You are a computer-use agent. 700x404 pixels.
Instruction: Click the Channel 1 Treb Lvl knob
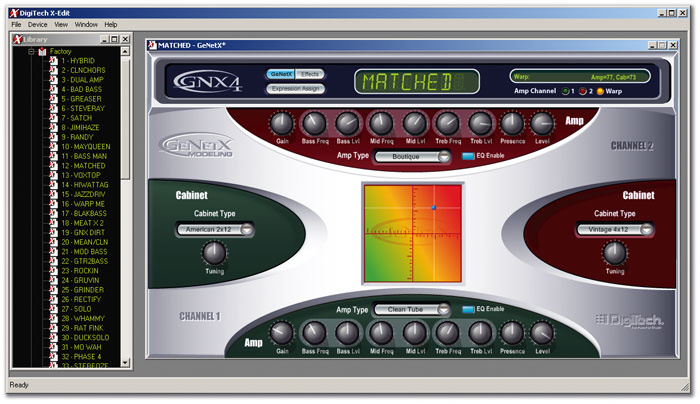[480, 333]
